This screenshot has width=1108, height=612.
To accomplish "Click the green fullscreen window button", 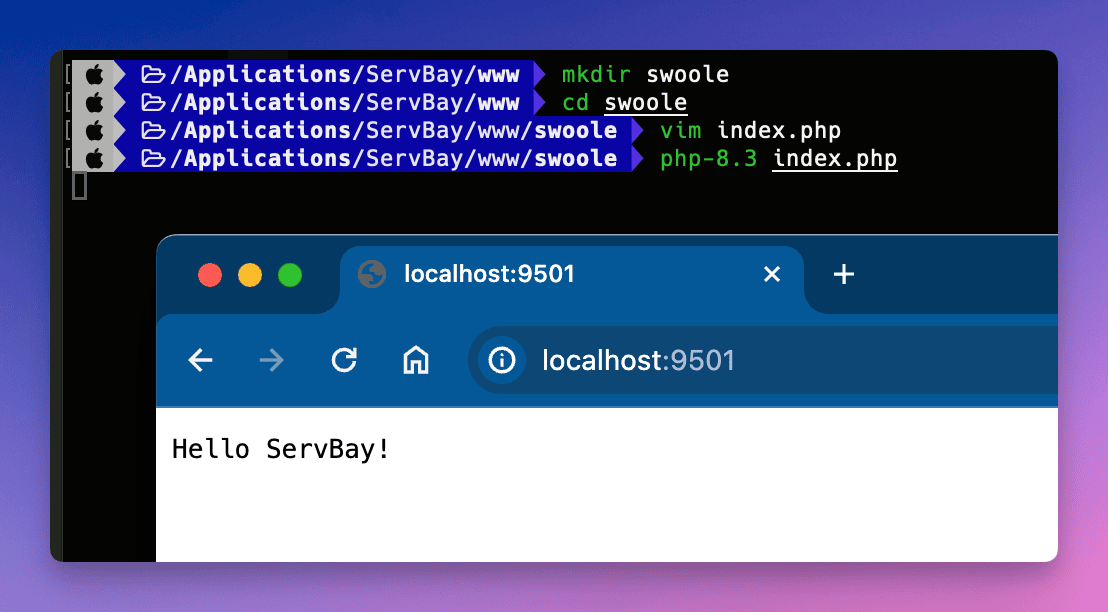I will point(290,275).
